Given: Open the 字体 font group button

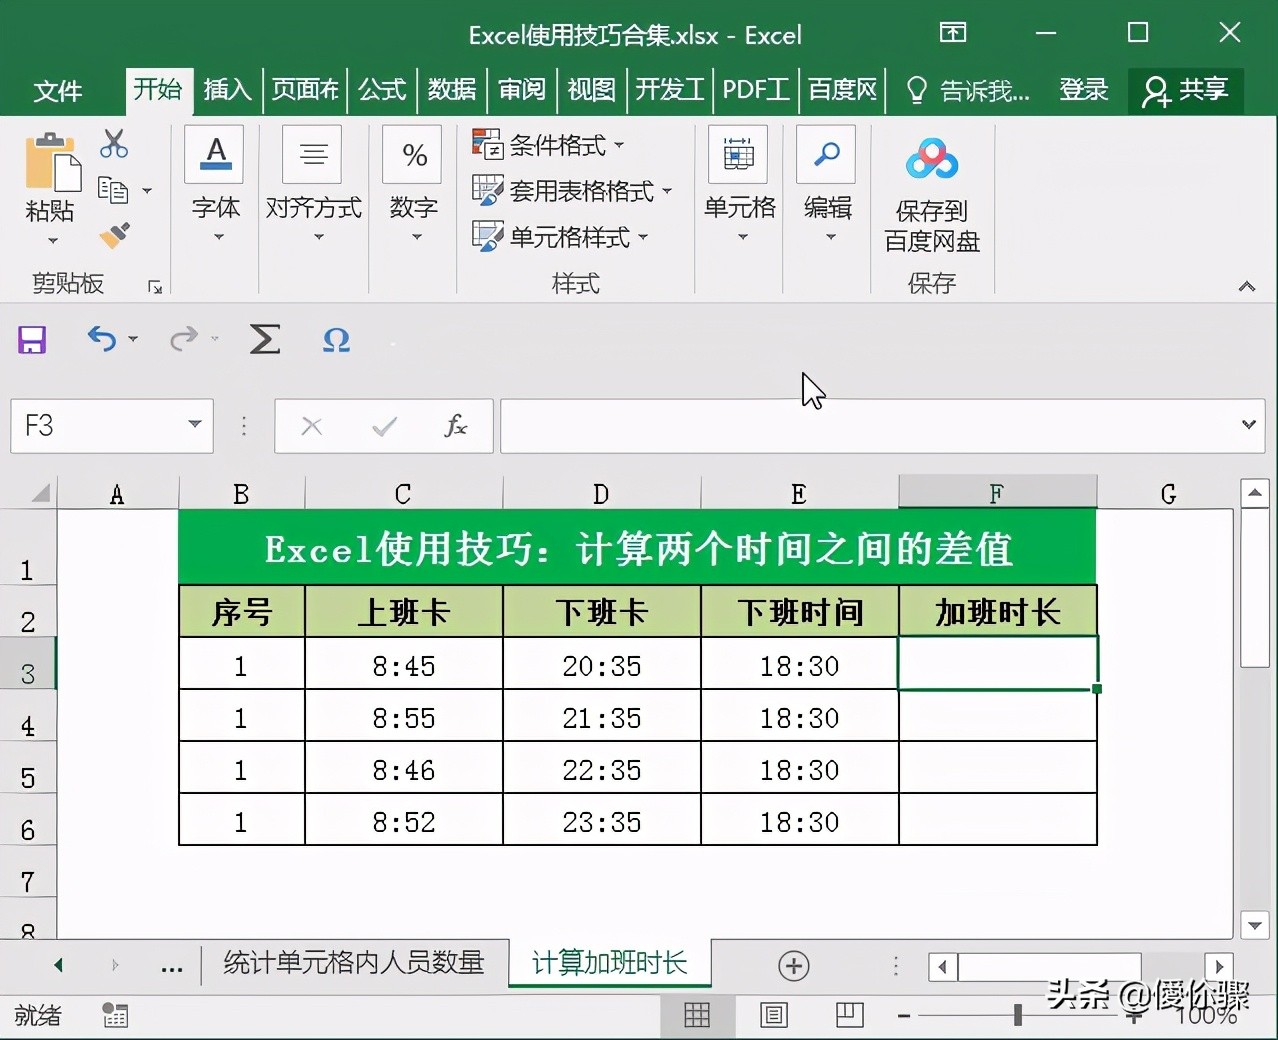Looking at the screenshot, I should tap(216, 185).
